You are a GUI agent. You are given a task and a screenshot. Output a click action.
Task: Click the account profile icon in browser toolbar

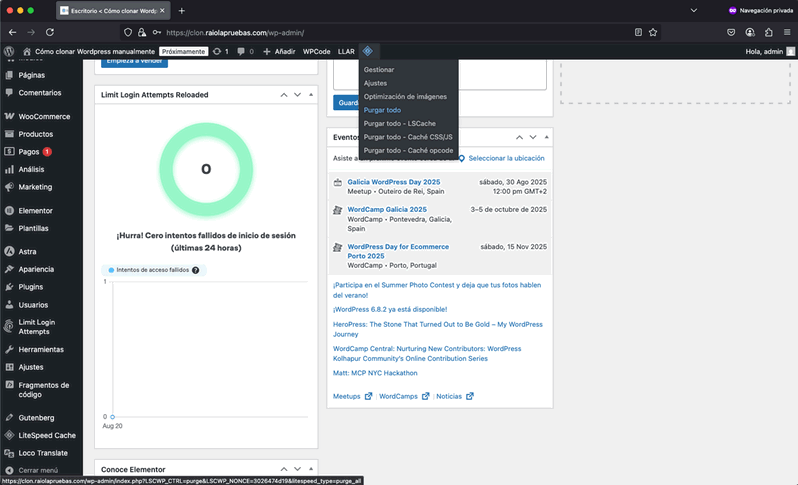pos(750,32)
